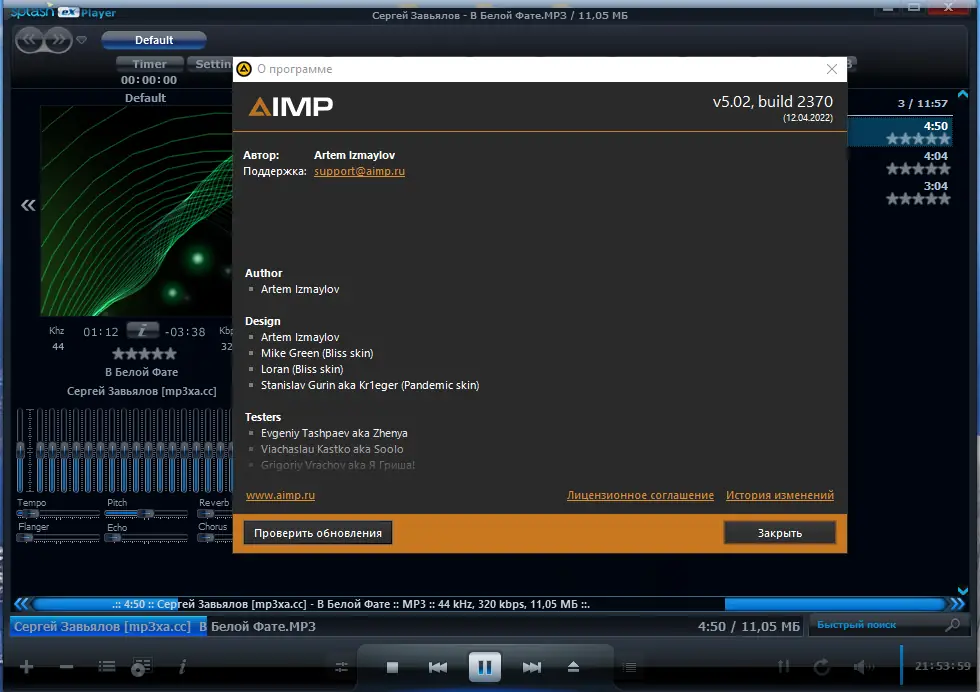Toggle shuffle mode icon
The width and height of the screenshot is (980, 692).
click(x=784, y=667)
